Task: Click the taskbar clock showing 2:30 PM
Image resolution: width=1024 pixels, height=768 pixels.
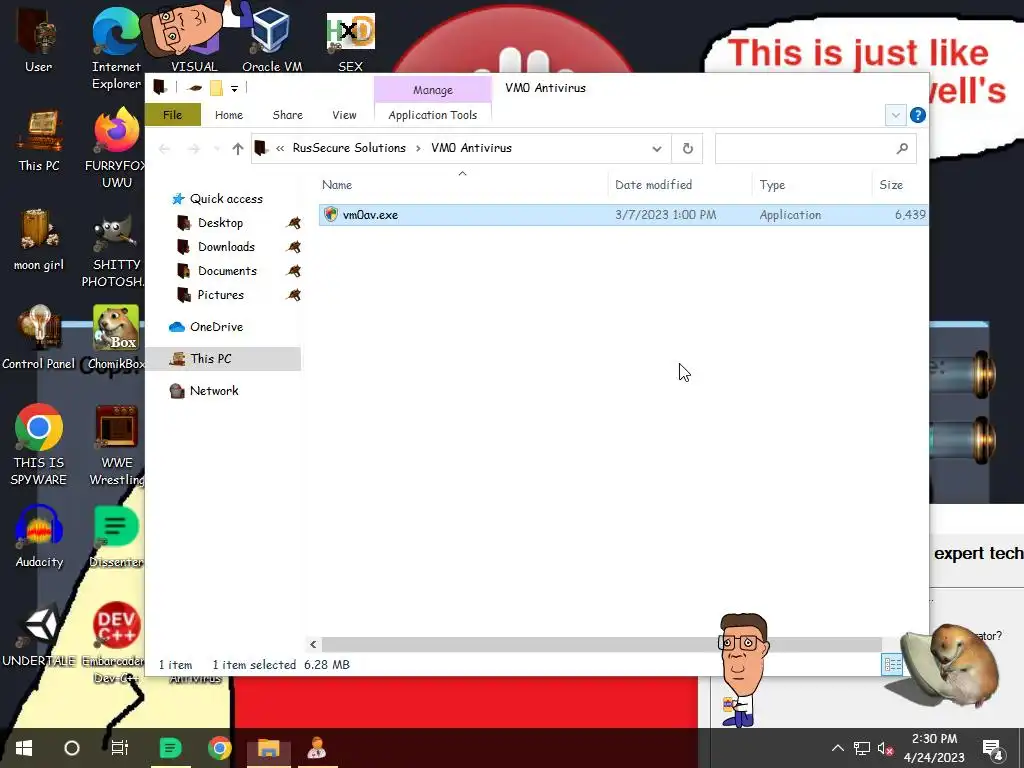Action: point(934,748)
